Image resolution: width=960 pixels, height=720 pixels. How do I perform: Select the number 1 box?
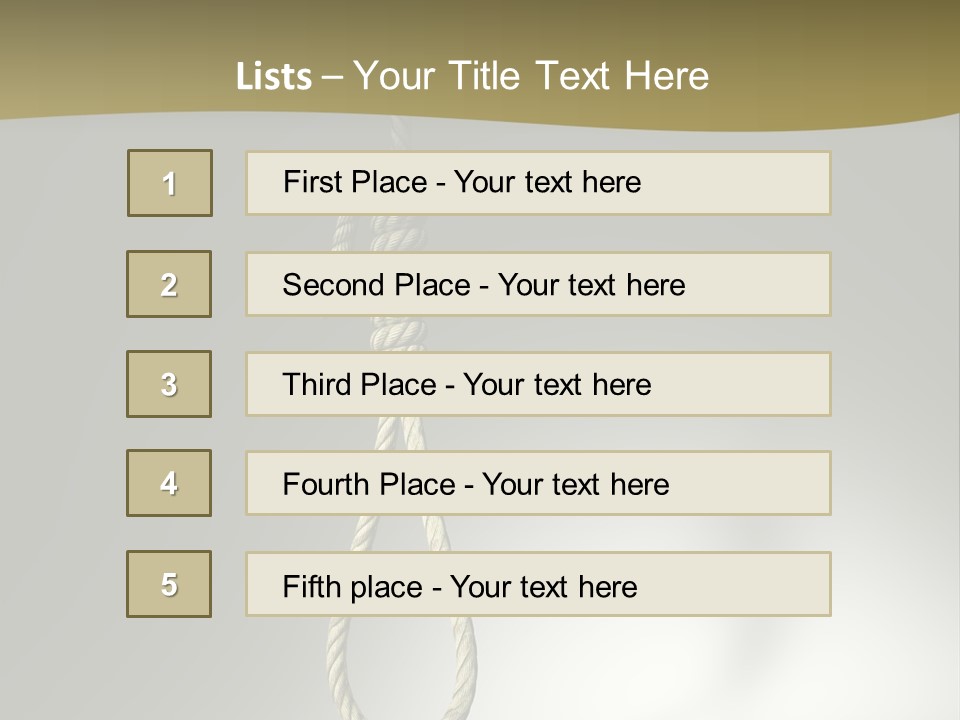point(170,183)
